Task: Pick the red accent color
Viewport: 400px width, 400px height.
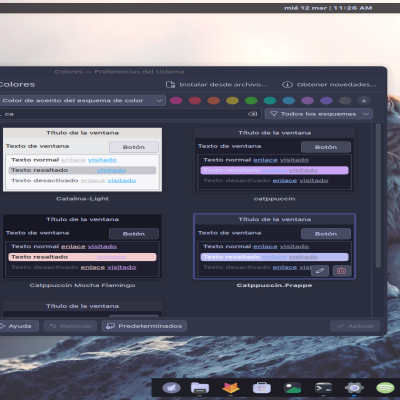Action: (195, 100)
